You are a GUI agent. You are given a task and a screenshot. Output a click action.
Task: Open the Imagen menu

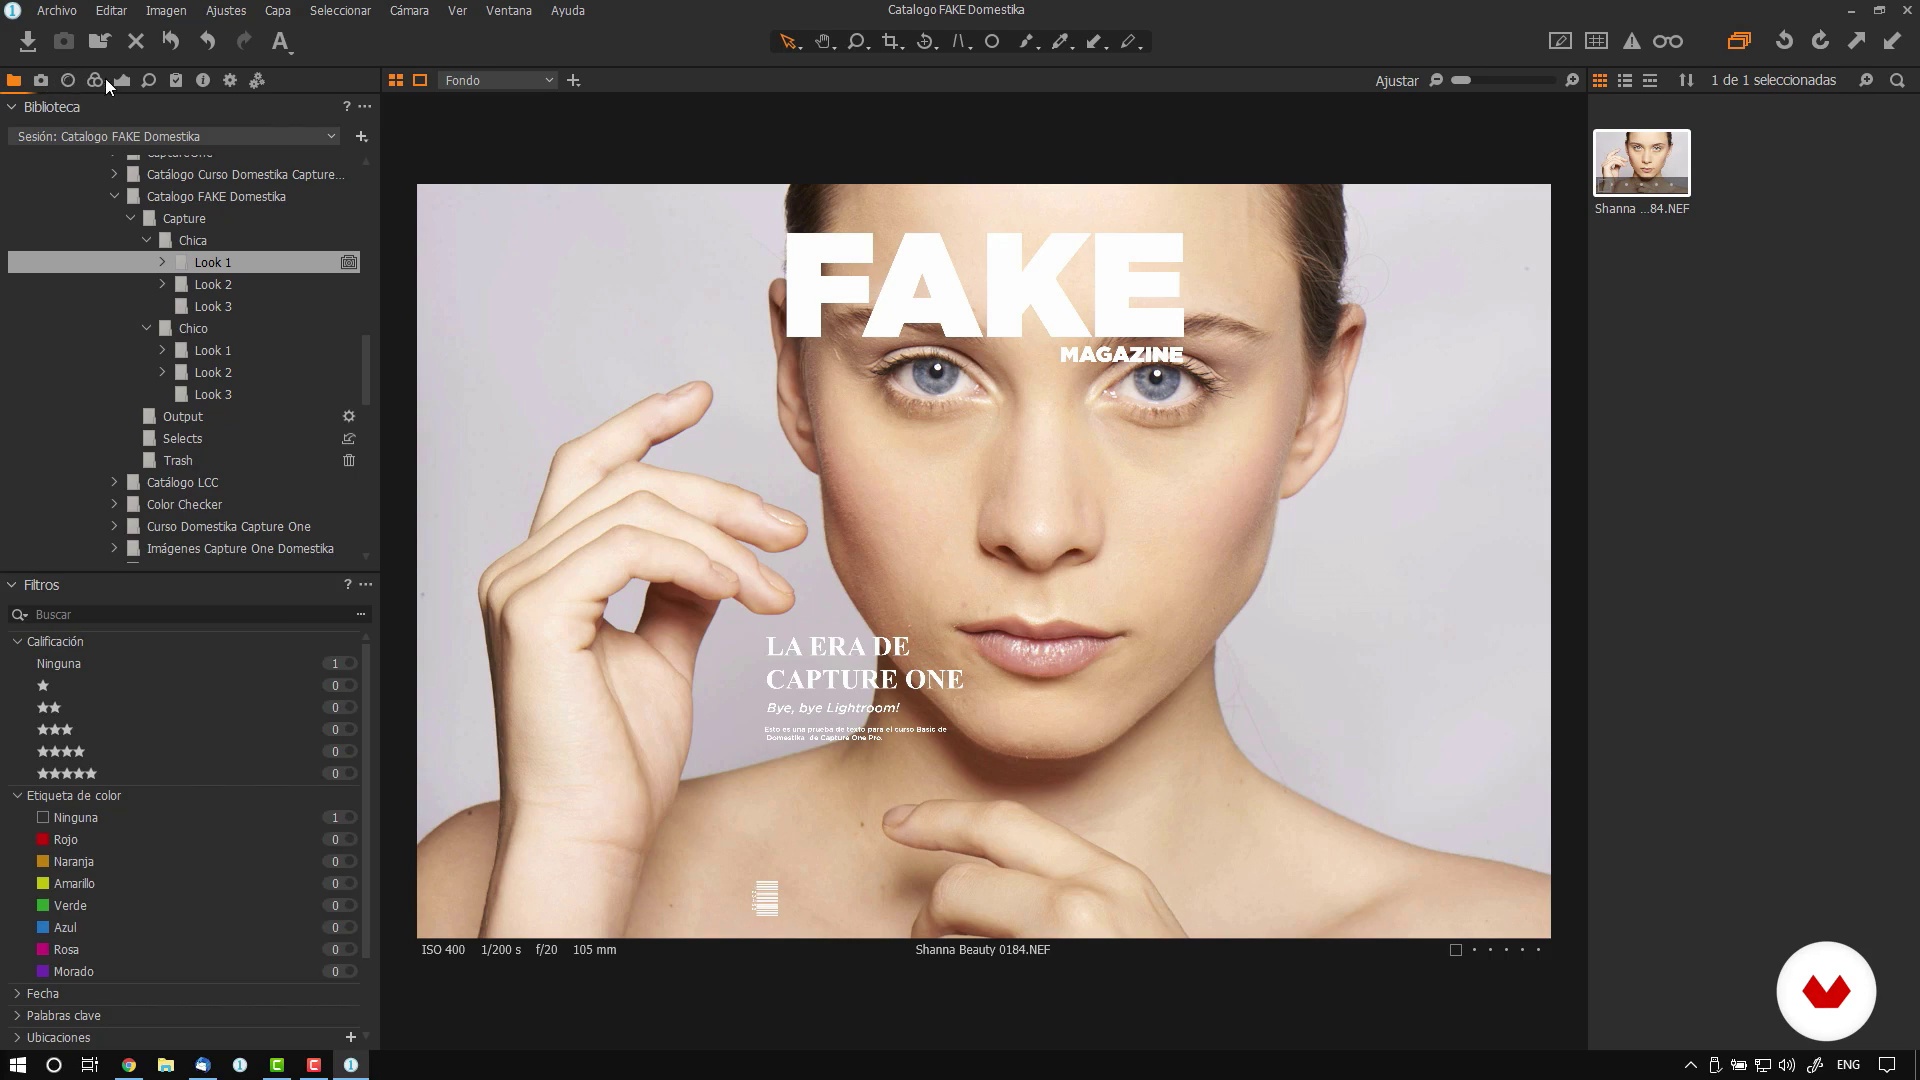click(166, 10)
